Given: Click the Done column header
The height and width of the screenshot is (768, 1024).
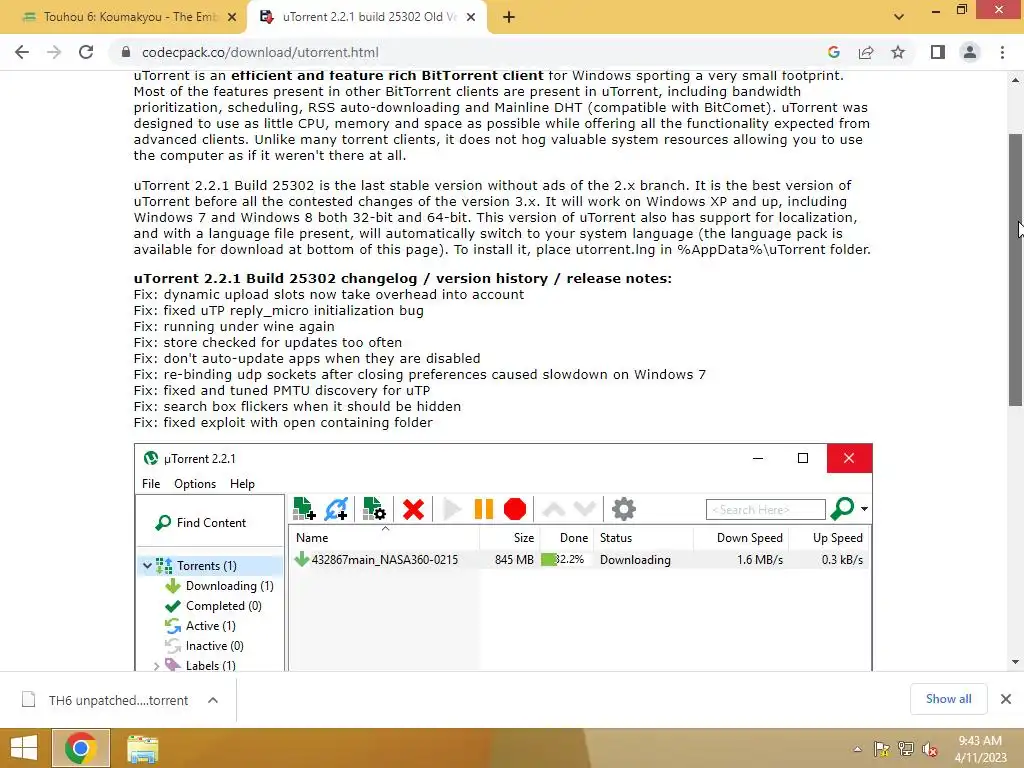Looking at the screenshot, I should [x=566, y=537].
